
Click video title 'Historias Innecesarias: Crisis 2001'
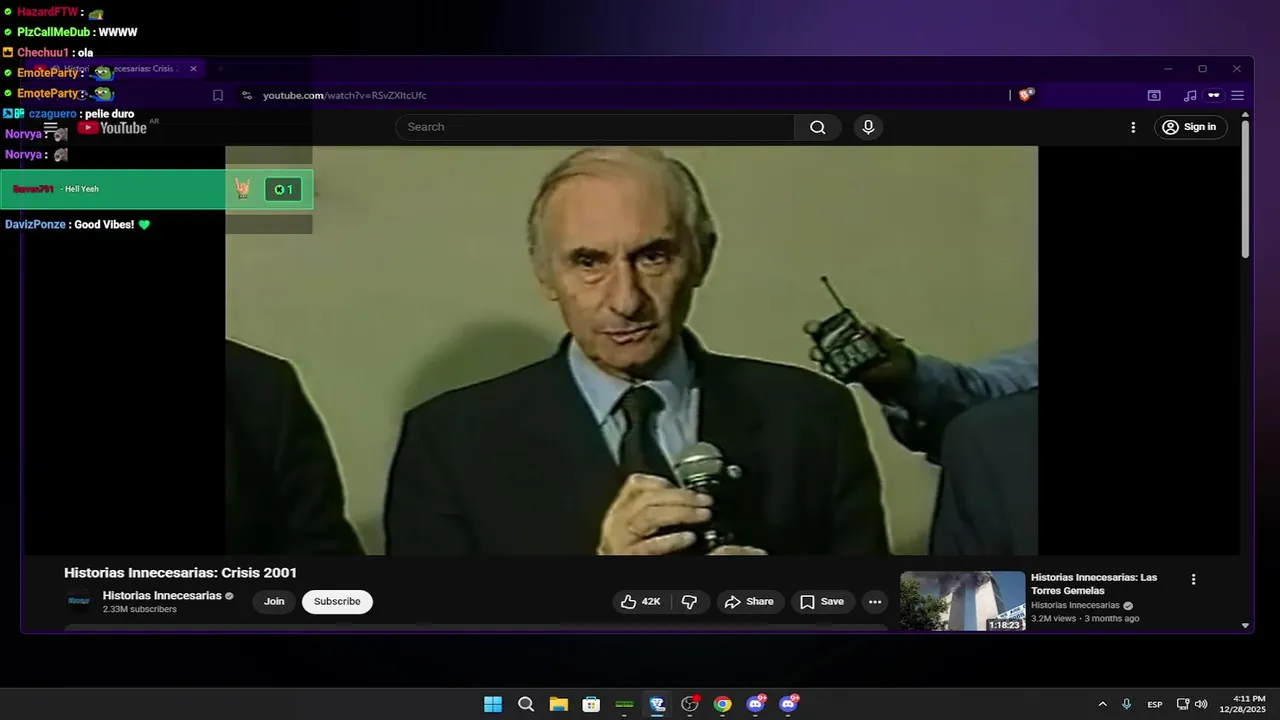point(180,573)
